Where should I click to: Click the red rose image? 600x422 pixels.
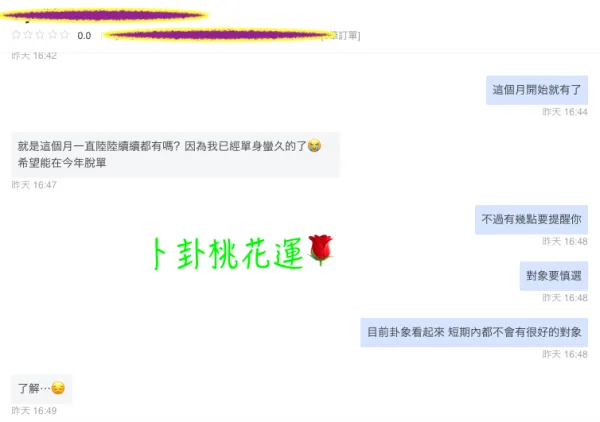click(321, 249)
